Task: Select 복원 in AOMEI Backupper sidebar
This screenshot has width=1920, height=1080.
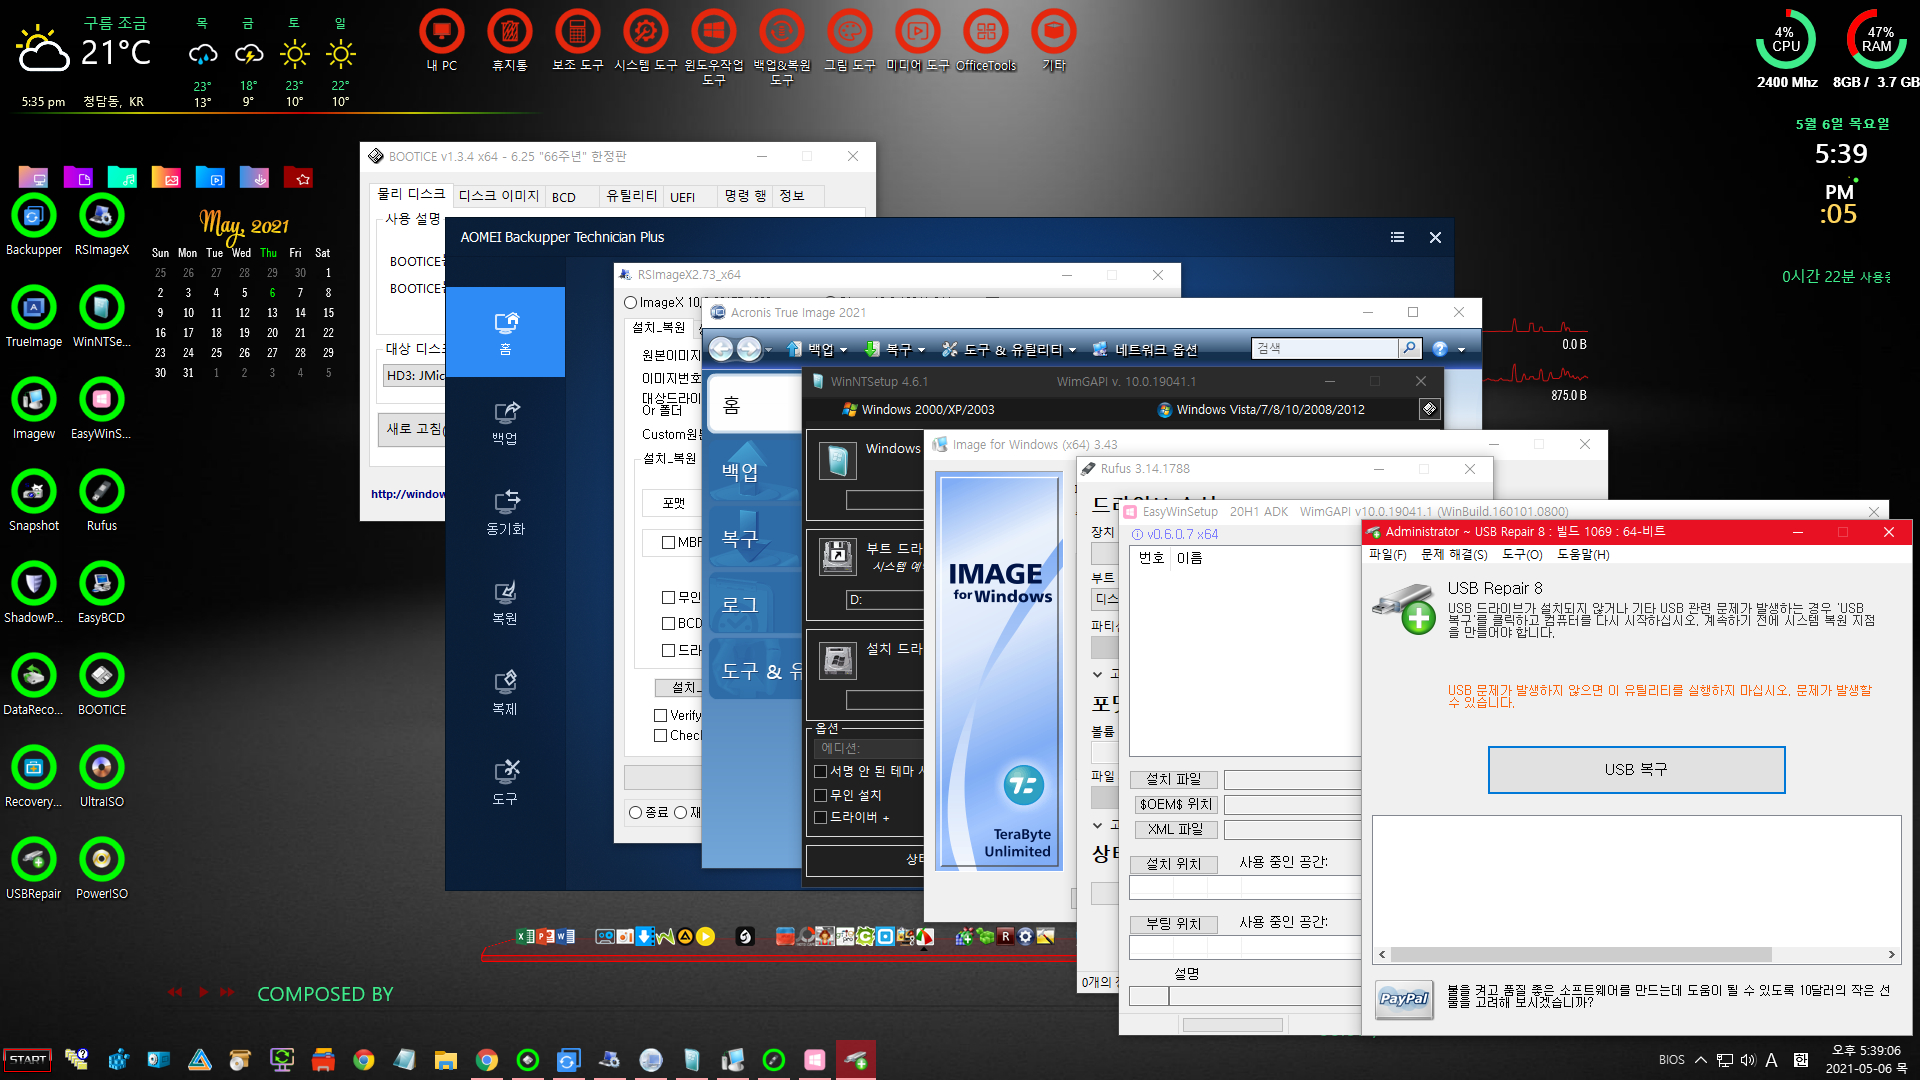Action: coord(505,602)
